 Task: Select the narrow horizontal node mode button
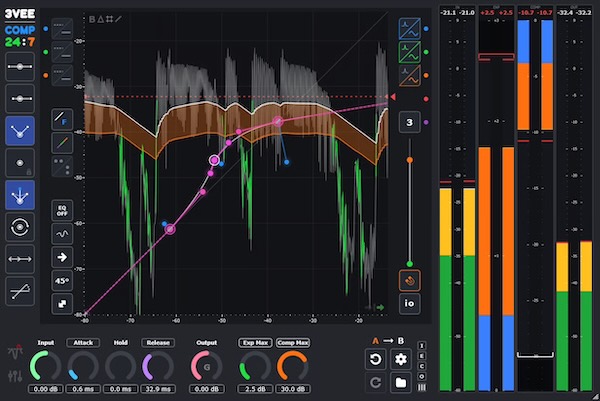point(20,99)
